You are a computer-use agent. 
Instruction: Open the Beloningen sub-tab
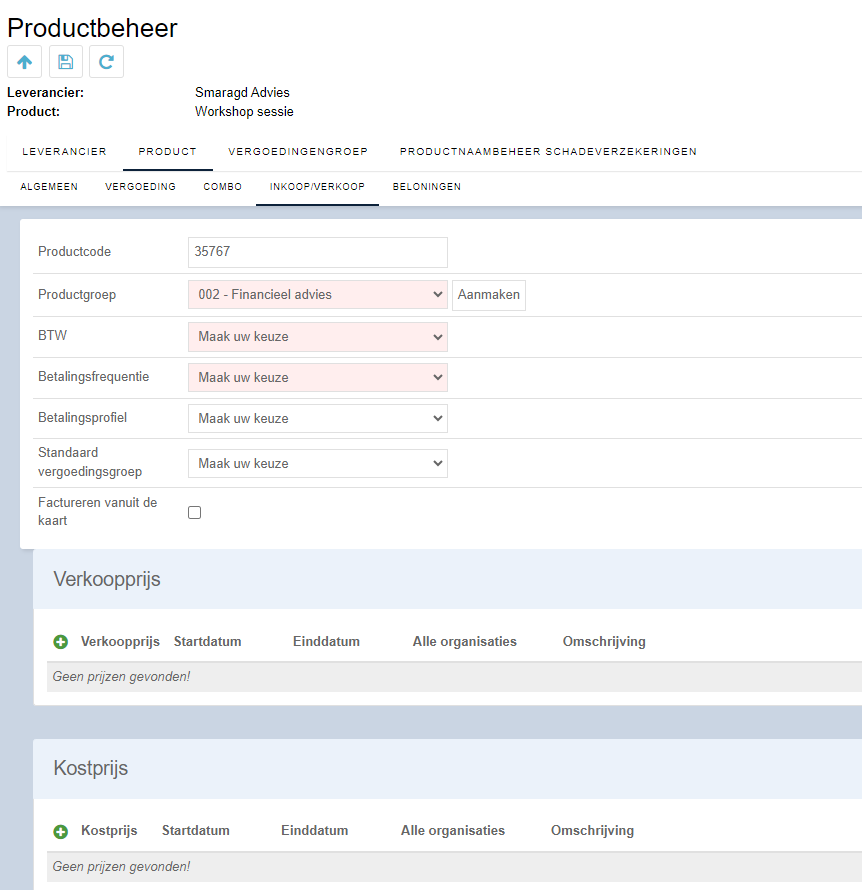[x=427, y=187]
